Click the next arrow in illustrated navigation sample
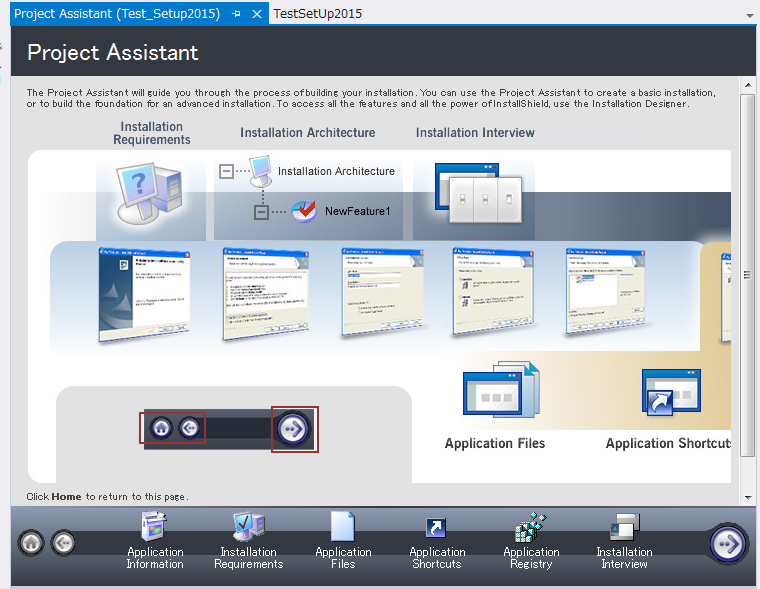This screenshot has height=589, width=760. tap(293, 429)
